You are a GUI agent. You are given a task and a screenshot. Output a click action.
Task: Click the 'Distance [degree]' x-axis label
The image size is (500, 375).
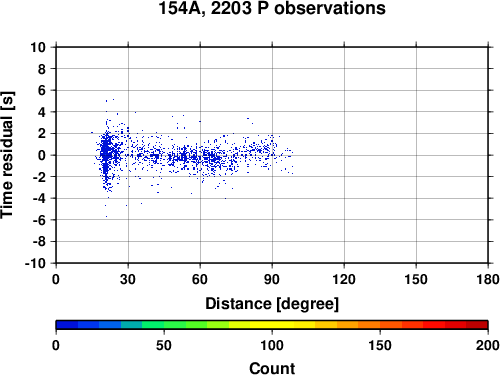[272, 304]
